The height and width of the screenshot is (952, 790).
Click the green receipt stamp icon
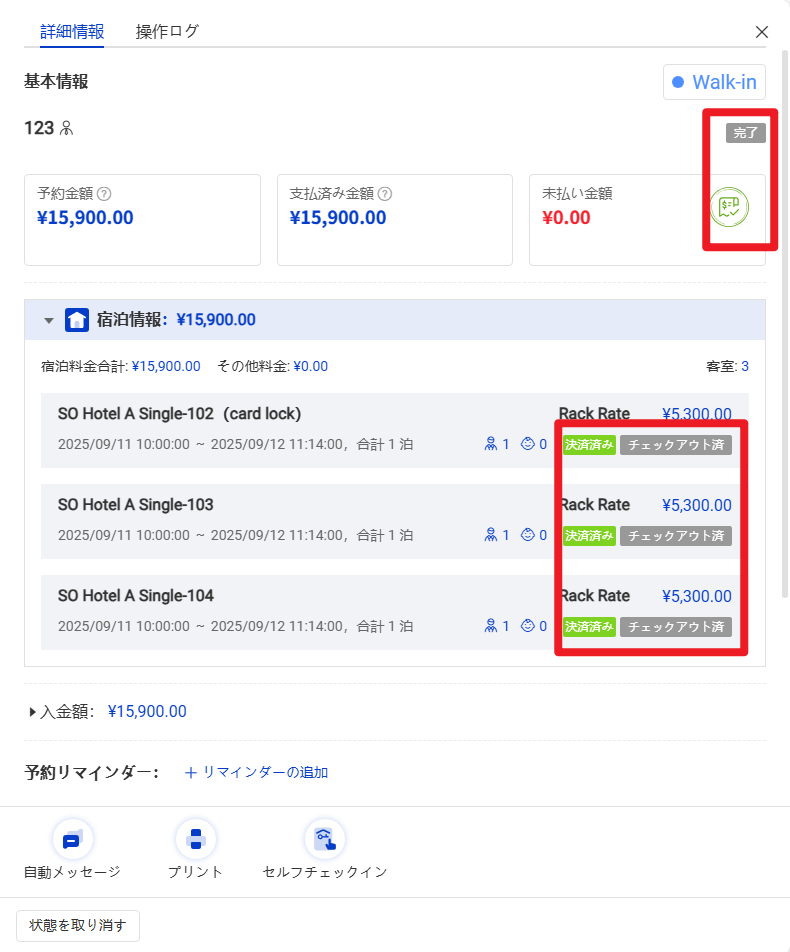click(729, 206)
